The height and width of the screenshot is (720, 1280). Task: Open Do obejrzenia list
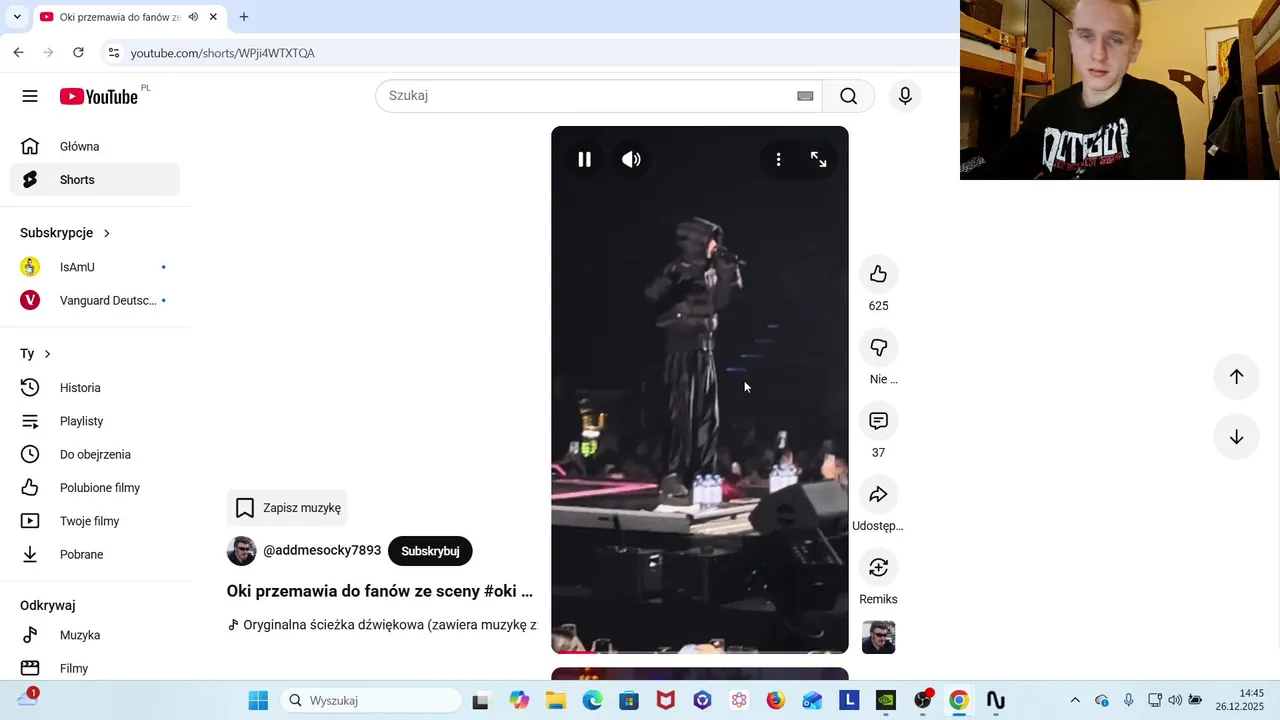[95, 454]
